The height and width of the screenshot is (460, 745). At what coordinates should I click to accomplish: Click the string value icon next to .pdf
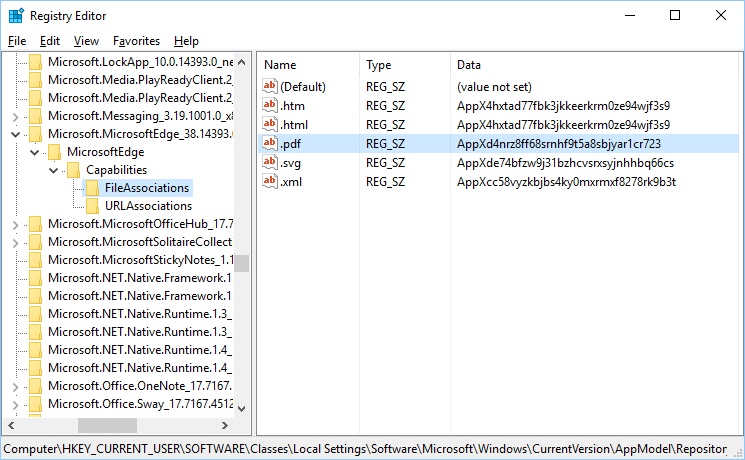[x=269, y=143]
